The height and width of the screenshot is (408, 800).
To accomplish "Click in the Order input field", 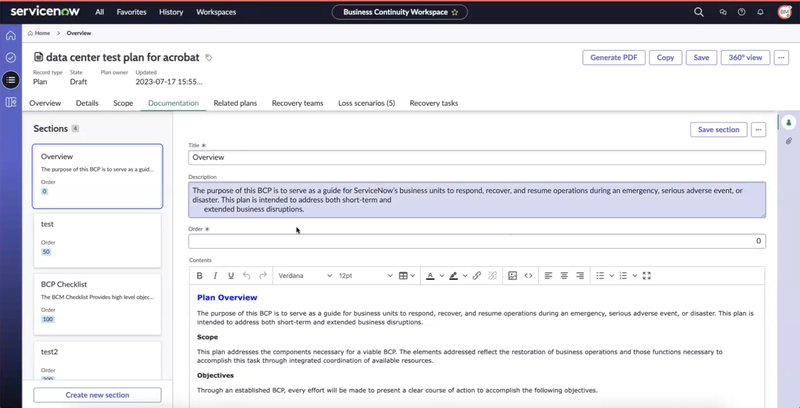I will (477, 241).
